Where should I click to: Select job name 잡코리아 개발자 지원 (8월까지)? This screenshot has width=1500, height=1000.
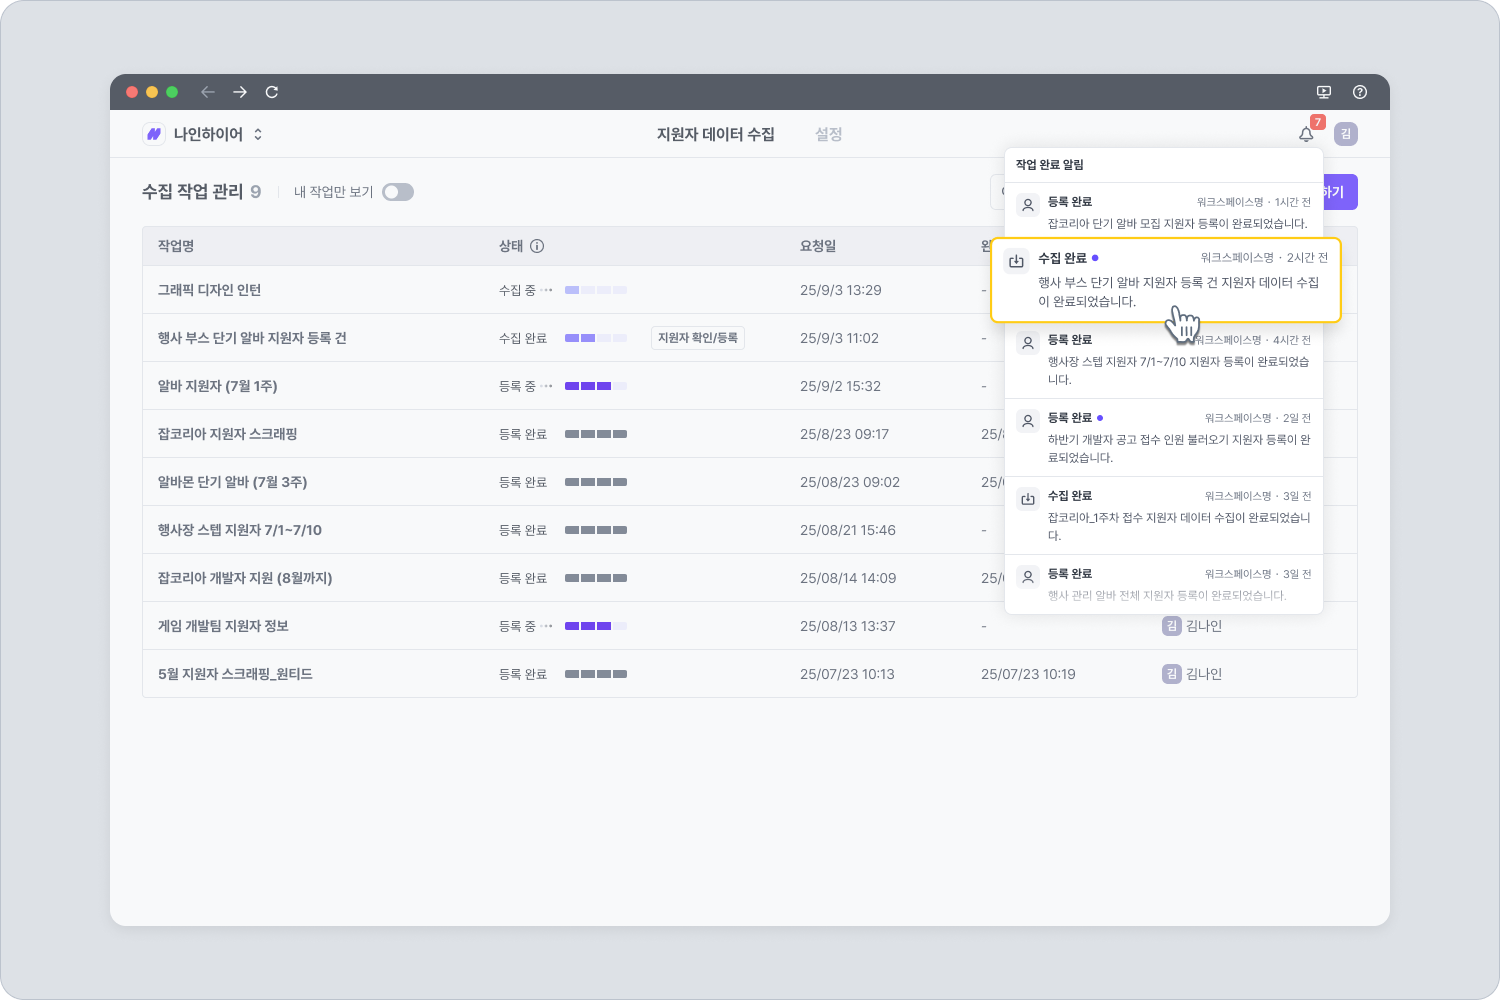tap(245, 578)
